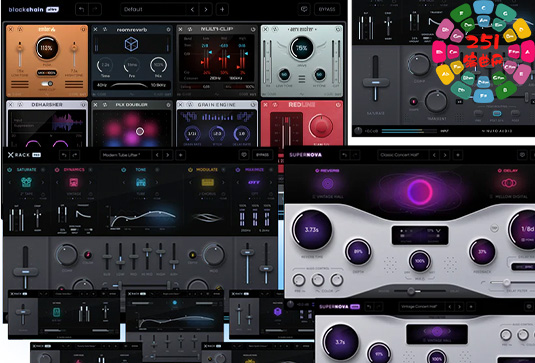Click the BYPASS button in Blockchain
Image resolution: width=535 pixels, height=363 pixels.
[327, 9]
